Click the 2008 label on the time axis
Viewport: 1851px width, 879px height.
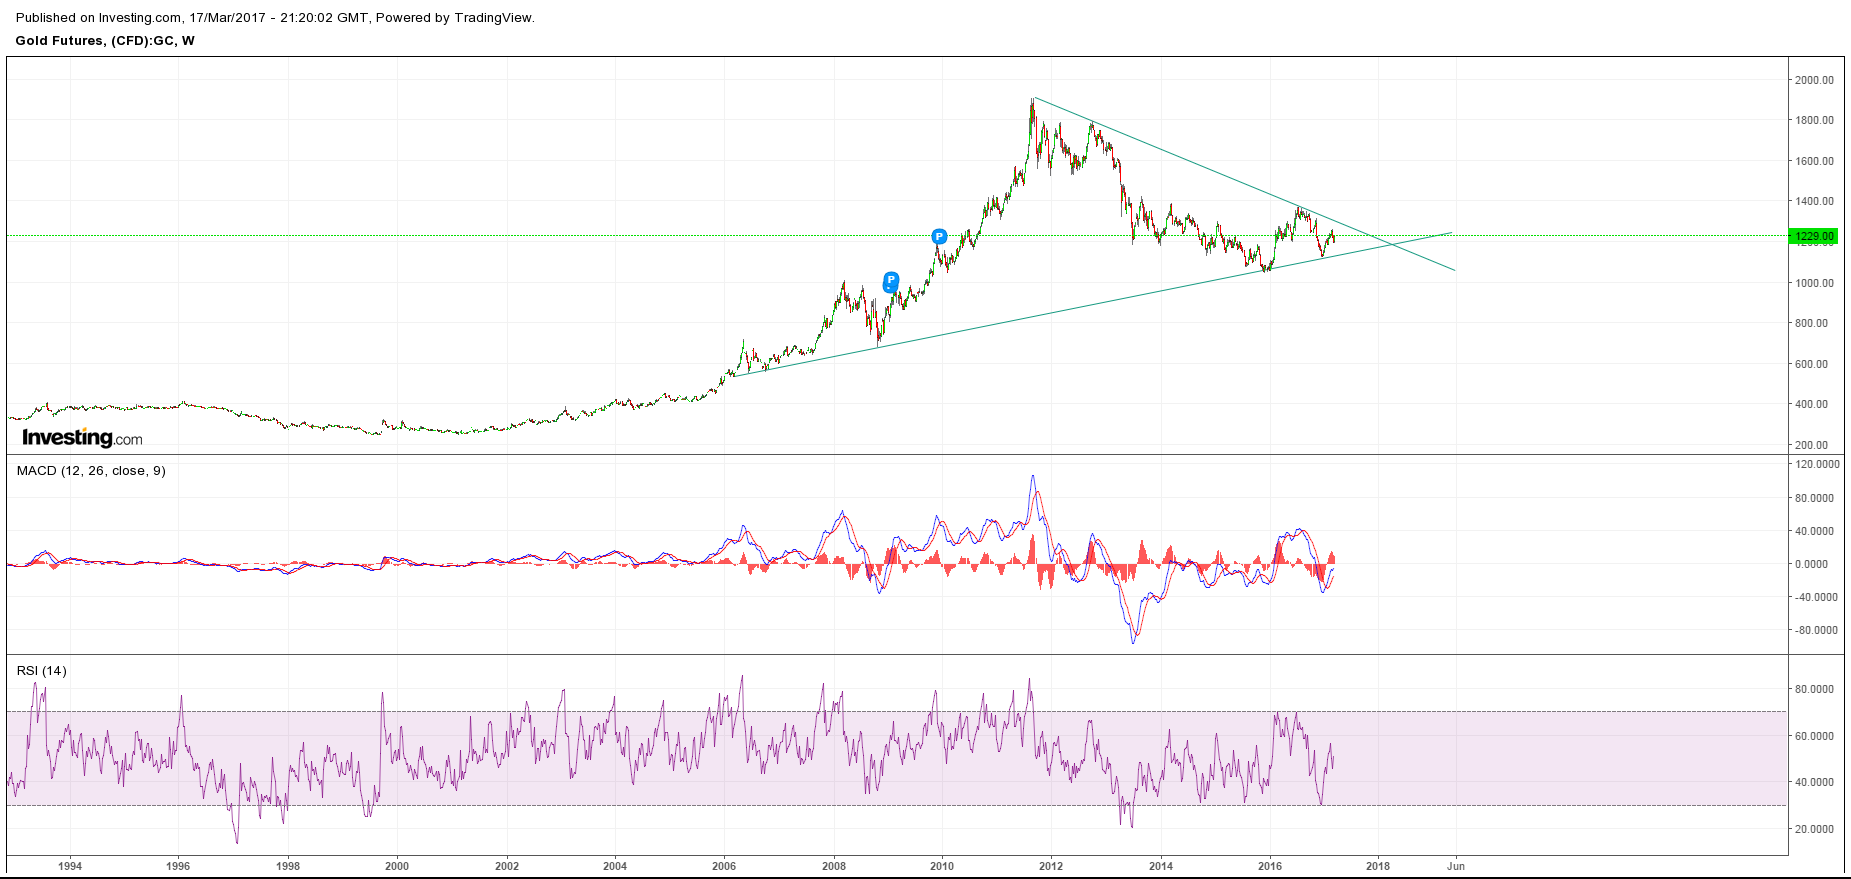pyautogui.click(x=833, y=866)
